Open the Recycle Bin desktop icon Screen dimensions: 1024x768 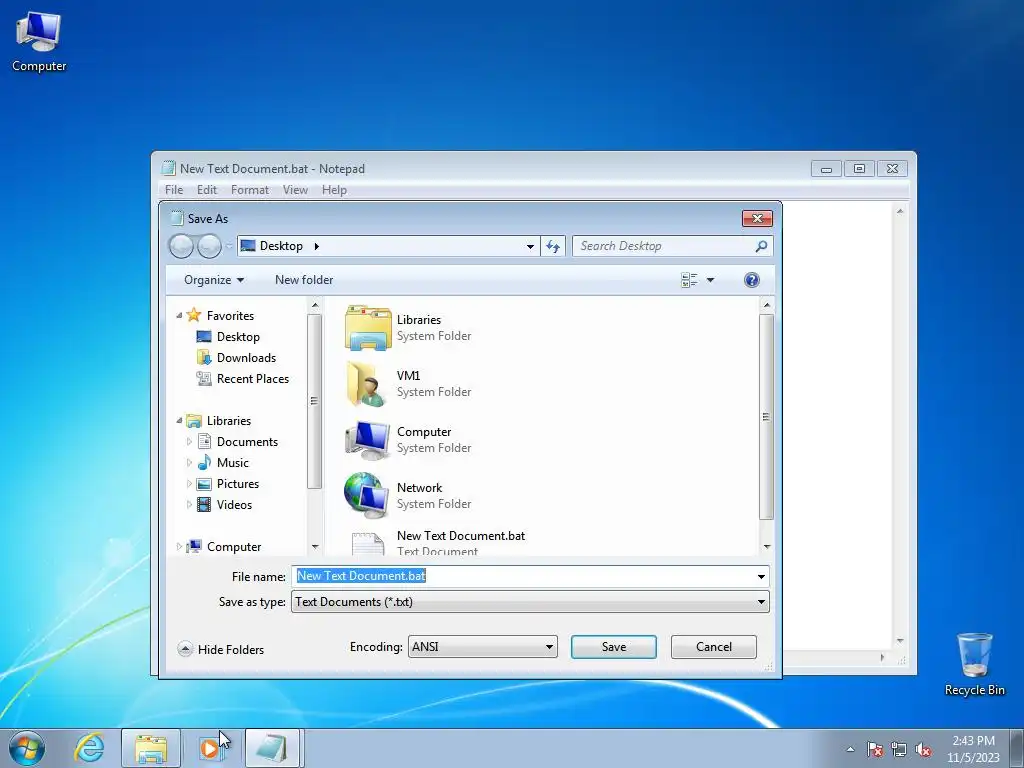(974, 664)
